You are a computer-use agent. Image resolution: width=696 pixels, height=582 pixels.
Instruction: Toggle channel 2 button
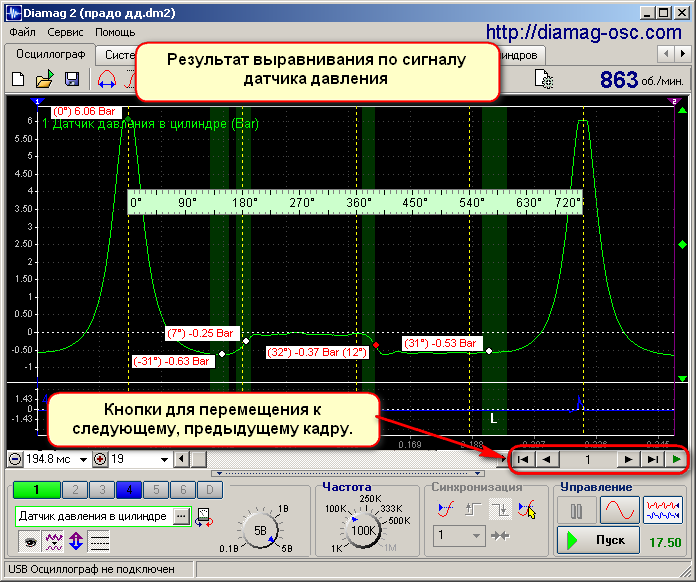point(75,490)
